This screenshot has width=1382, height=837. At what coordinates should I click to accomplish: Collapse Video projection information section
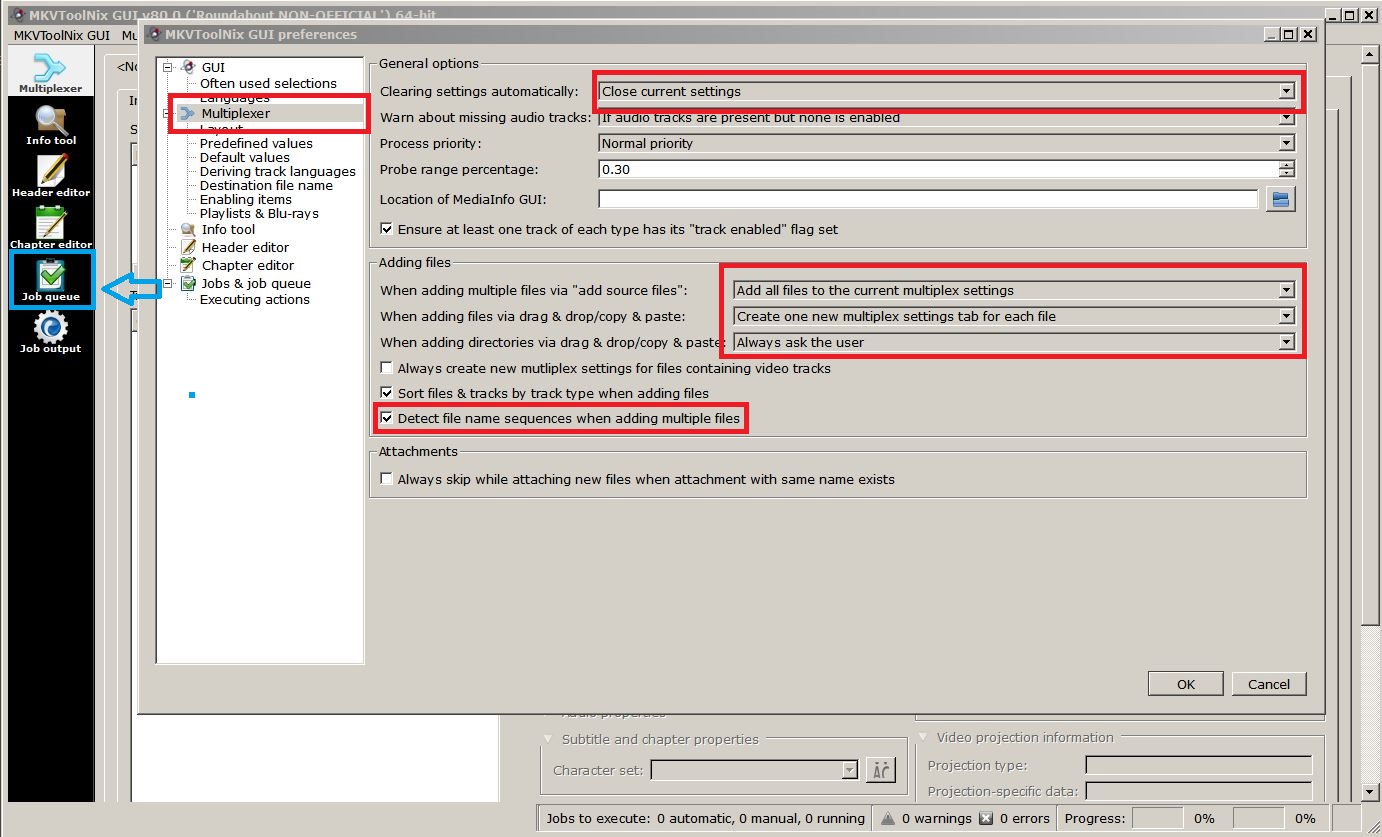pyautogui.click(x=923, y=737)
